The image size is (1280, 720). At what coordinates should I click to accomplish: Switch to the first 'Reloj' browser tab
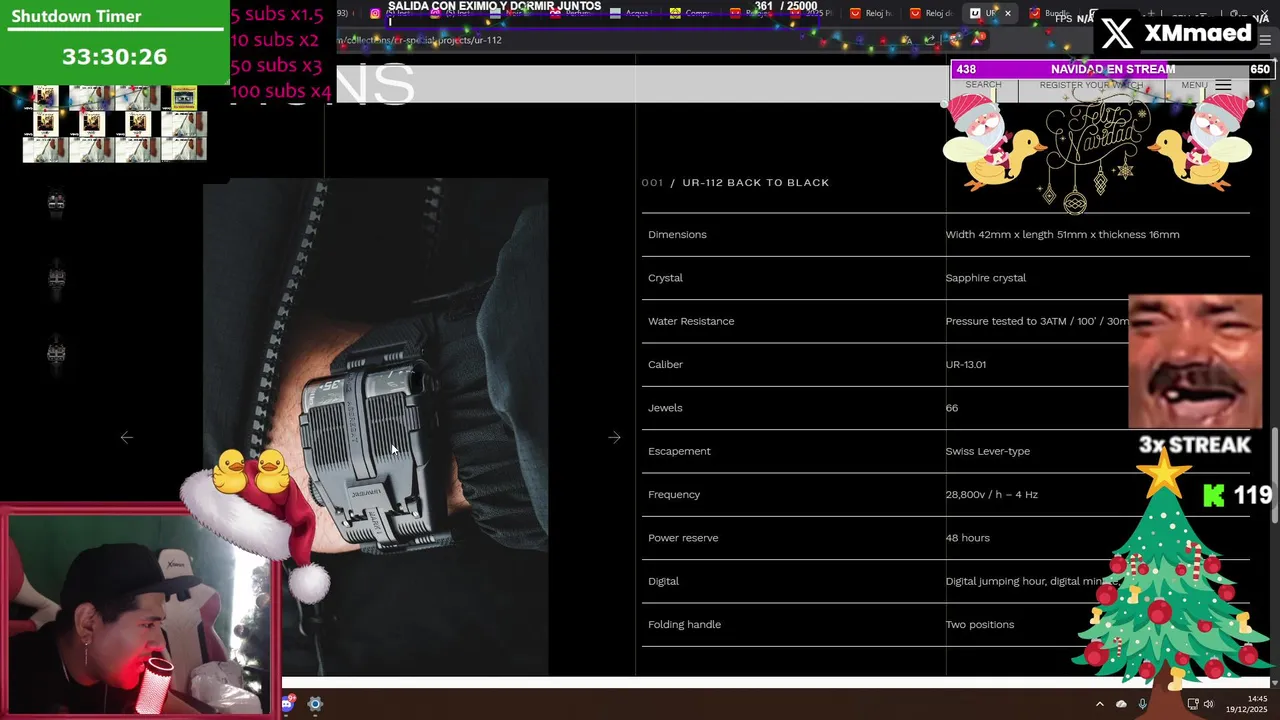(872, 14)
